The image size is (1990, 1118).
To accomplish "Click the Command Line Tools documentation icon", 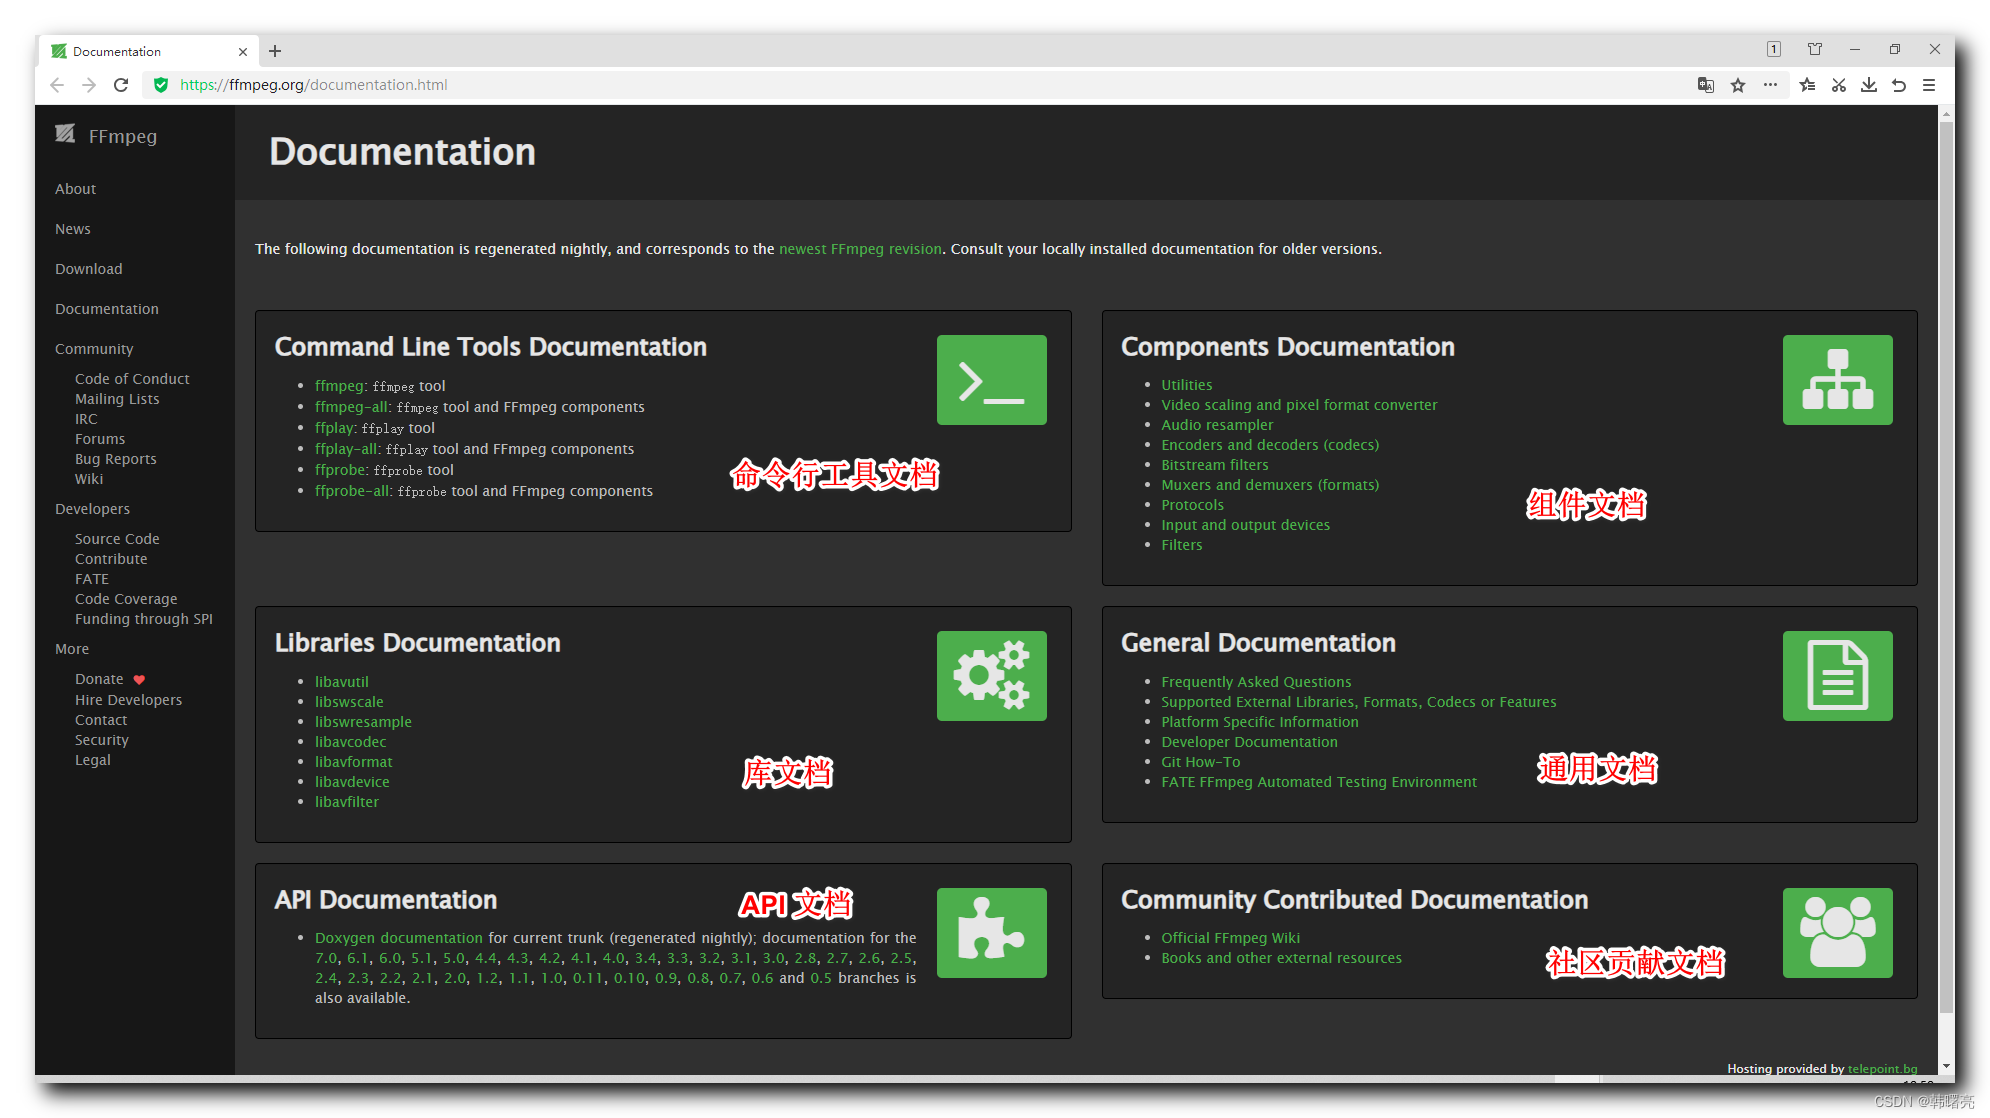I will [992, 379].
